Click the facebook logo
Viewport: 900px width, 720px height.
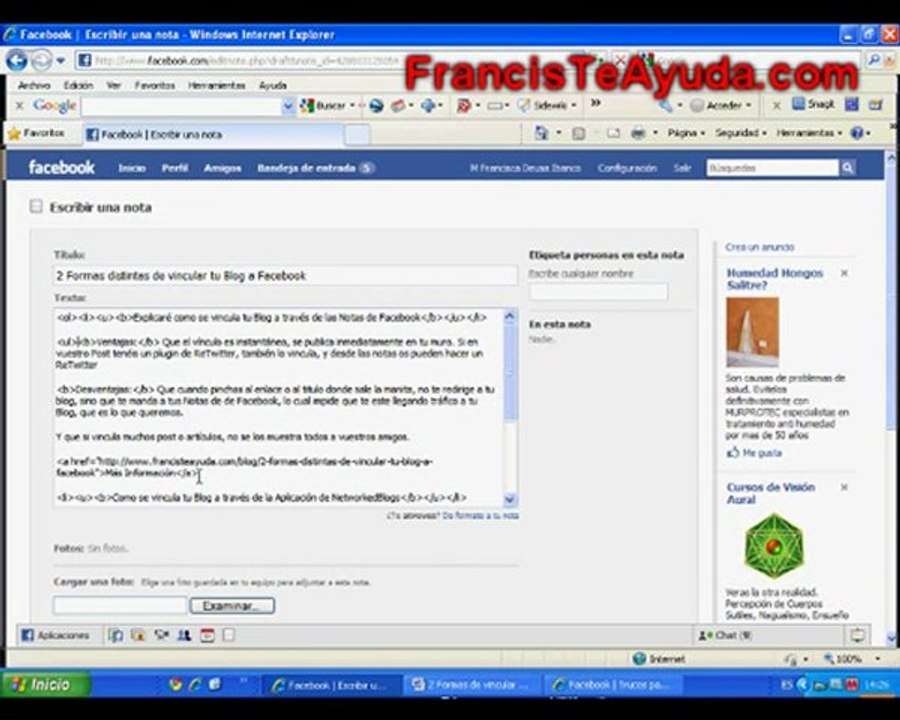coord(61,167)
